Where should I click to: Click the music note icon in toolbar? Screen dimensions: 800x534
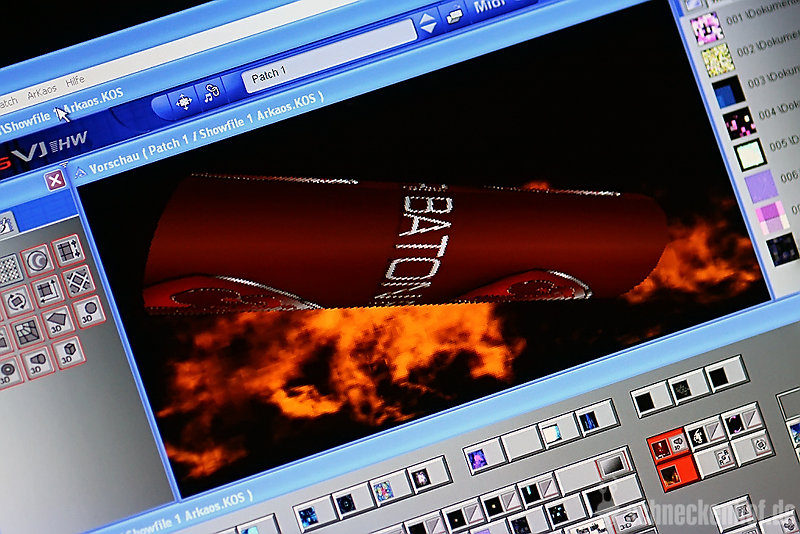pyautogui.click(x=211, y=94)
